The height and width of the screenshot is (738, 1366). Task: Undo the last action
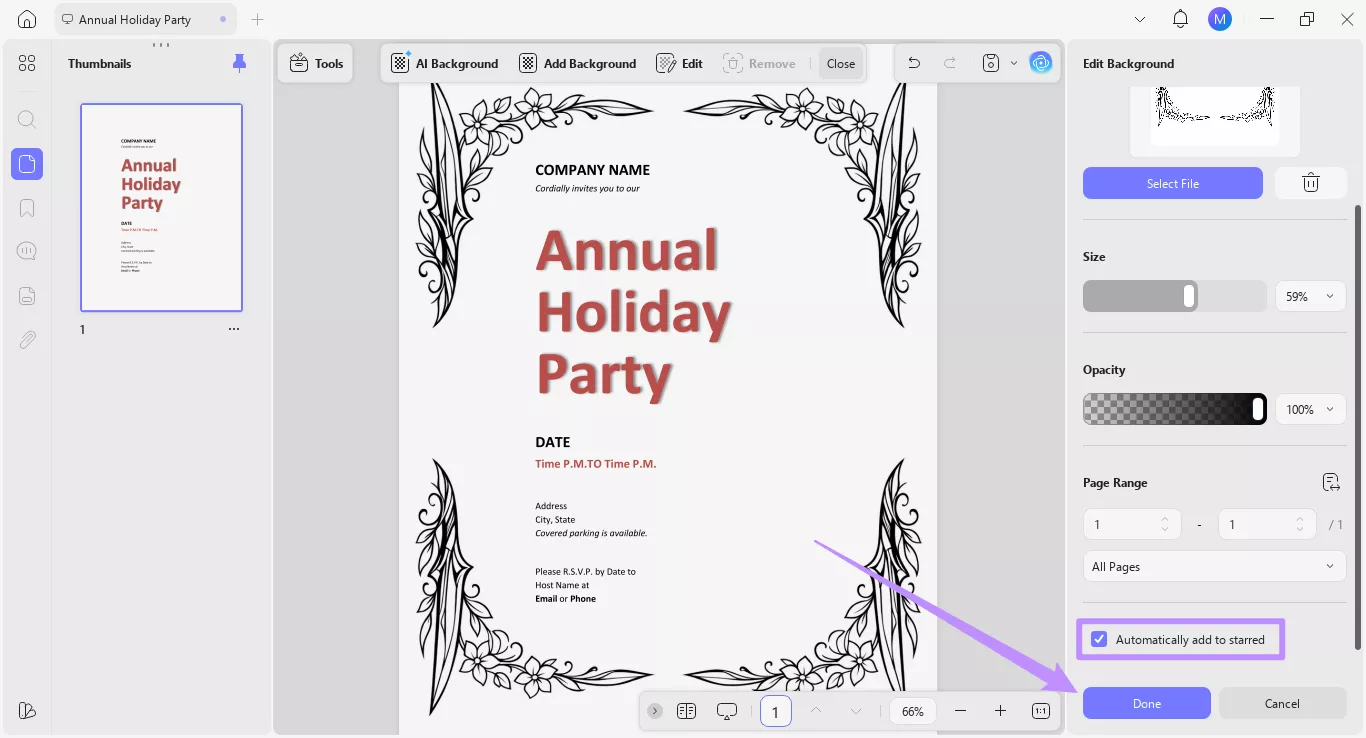[913, 62]
